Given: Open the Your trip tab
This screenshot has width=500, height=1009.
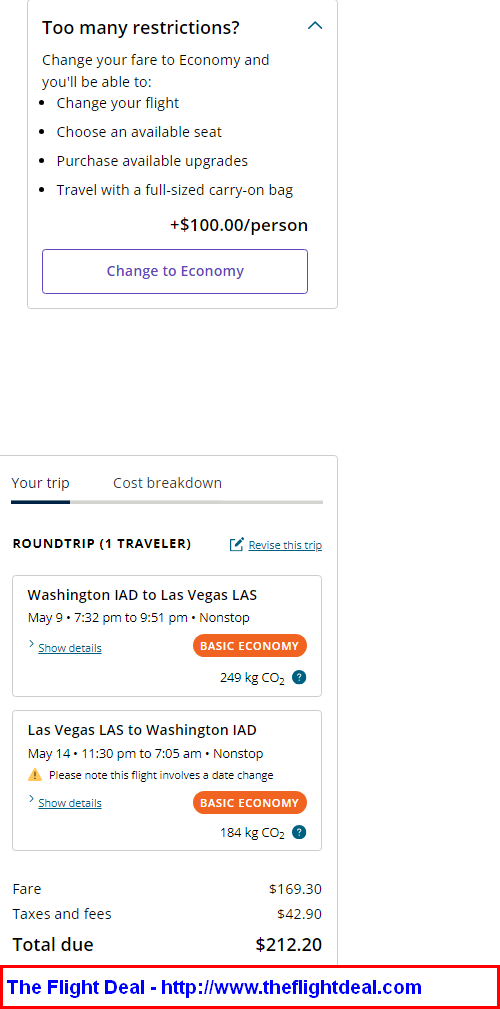Looking at the screenshot, I should pos(41,483).
